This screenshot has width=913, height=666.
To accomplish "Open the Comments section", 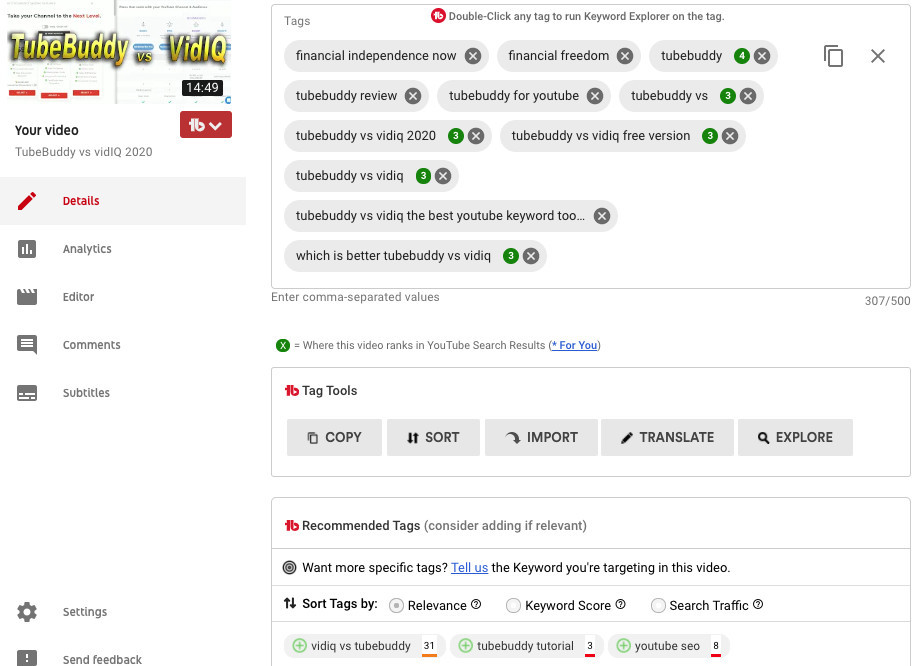I will click(123, 345).
